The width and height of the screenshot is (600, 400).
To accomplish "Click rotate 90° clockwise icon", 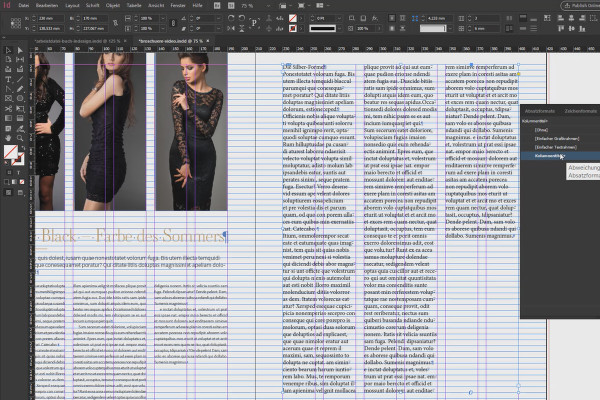I will point(231,18).
